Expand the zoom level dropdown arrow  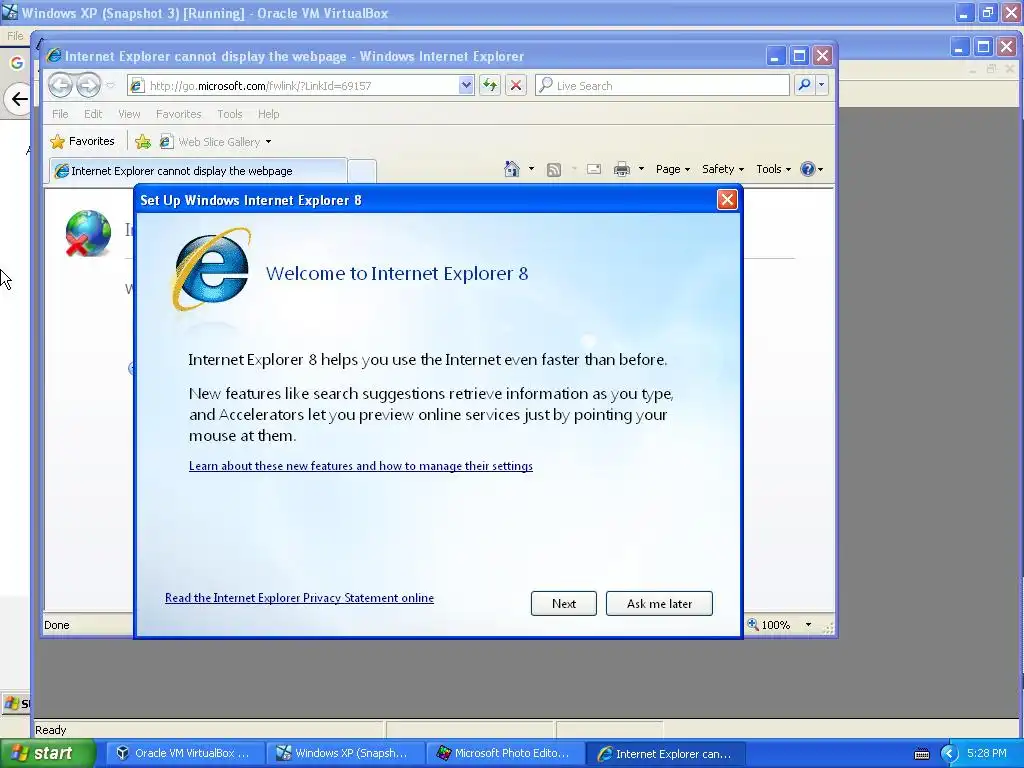(808, 625)
